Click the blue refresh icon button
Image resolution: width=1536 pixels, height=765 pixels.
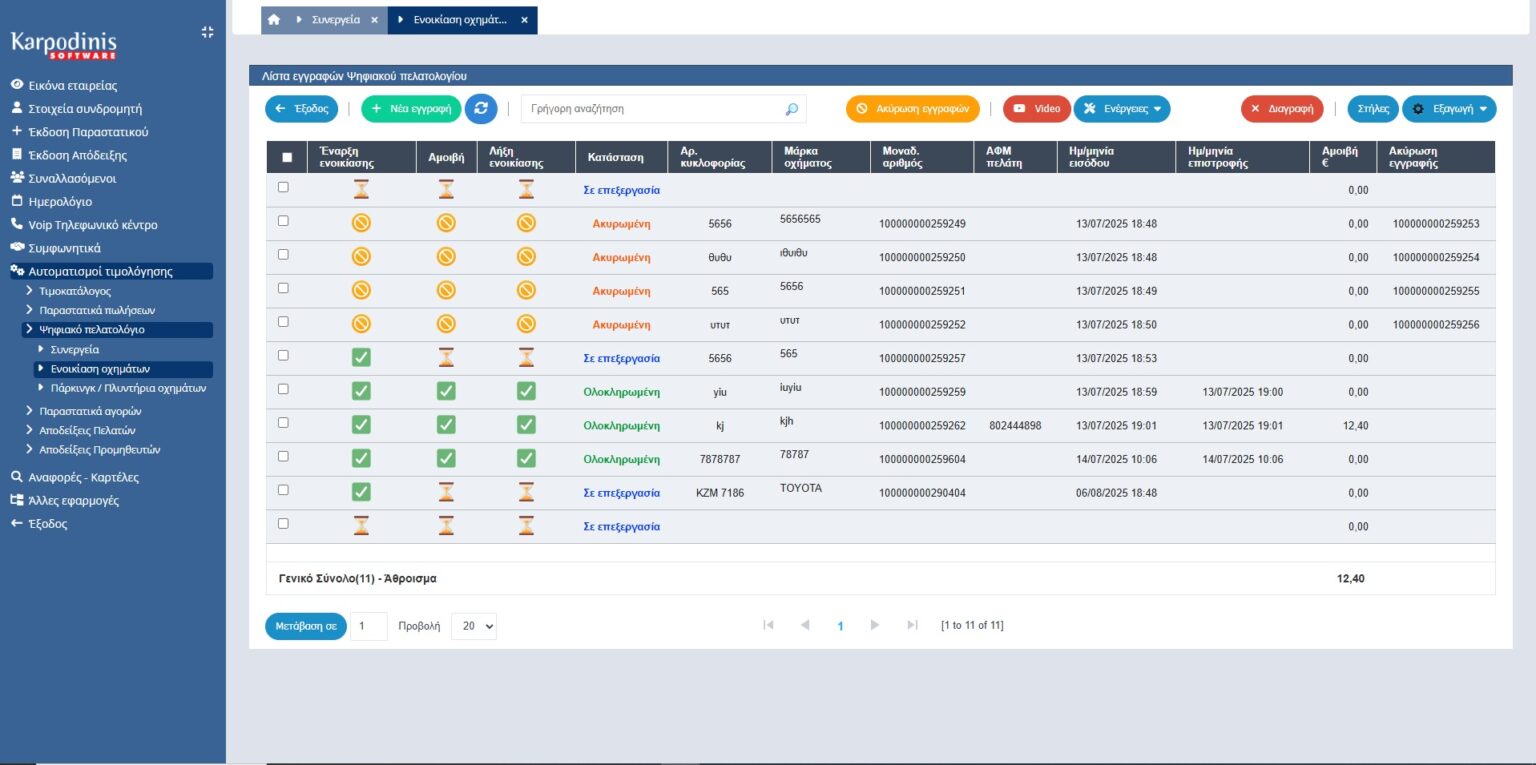pyautogui.click(x=481, y=109)
